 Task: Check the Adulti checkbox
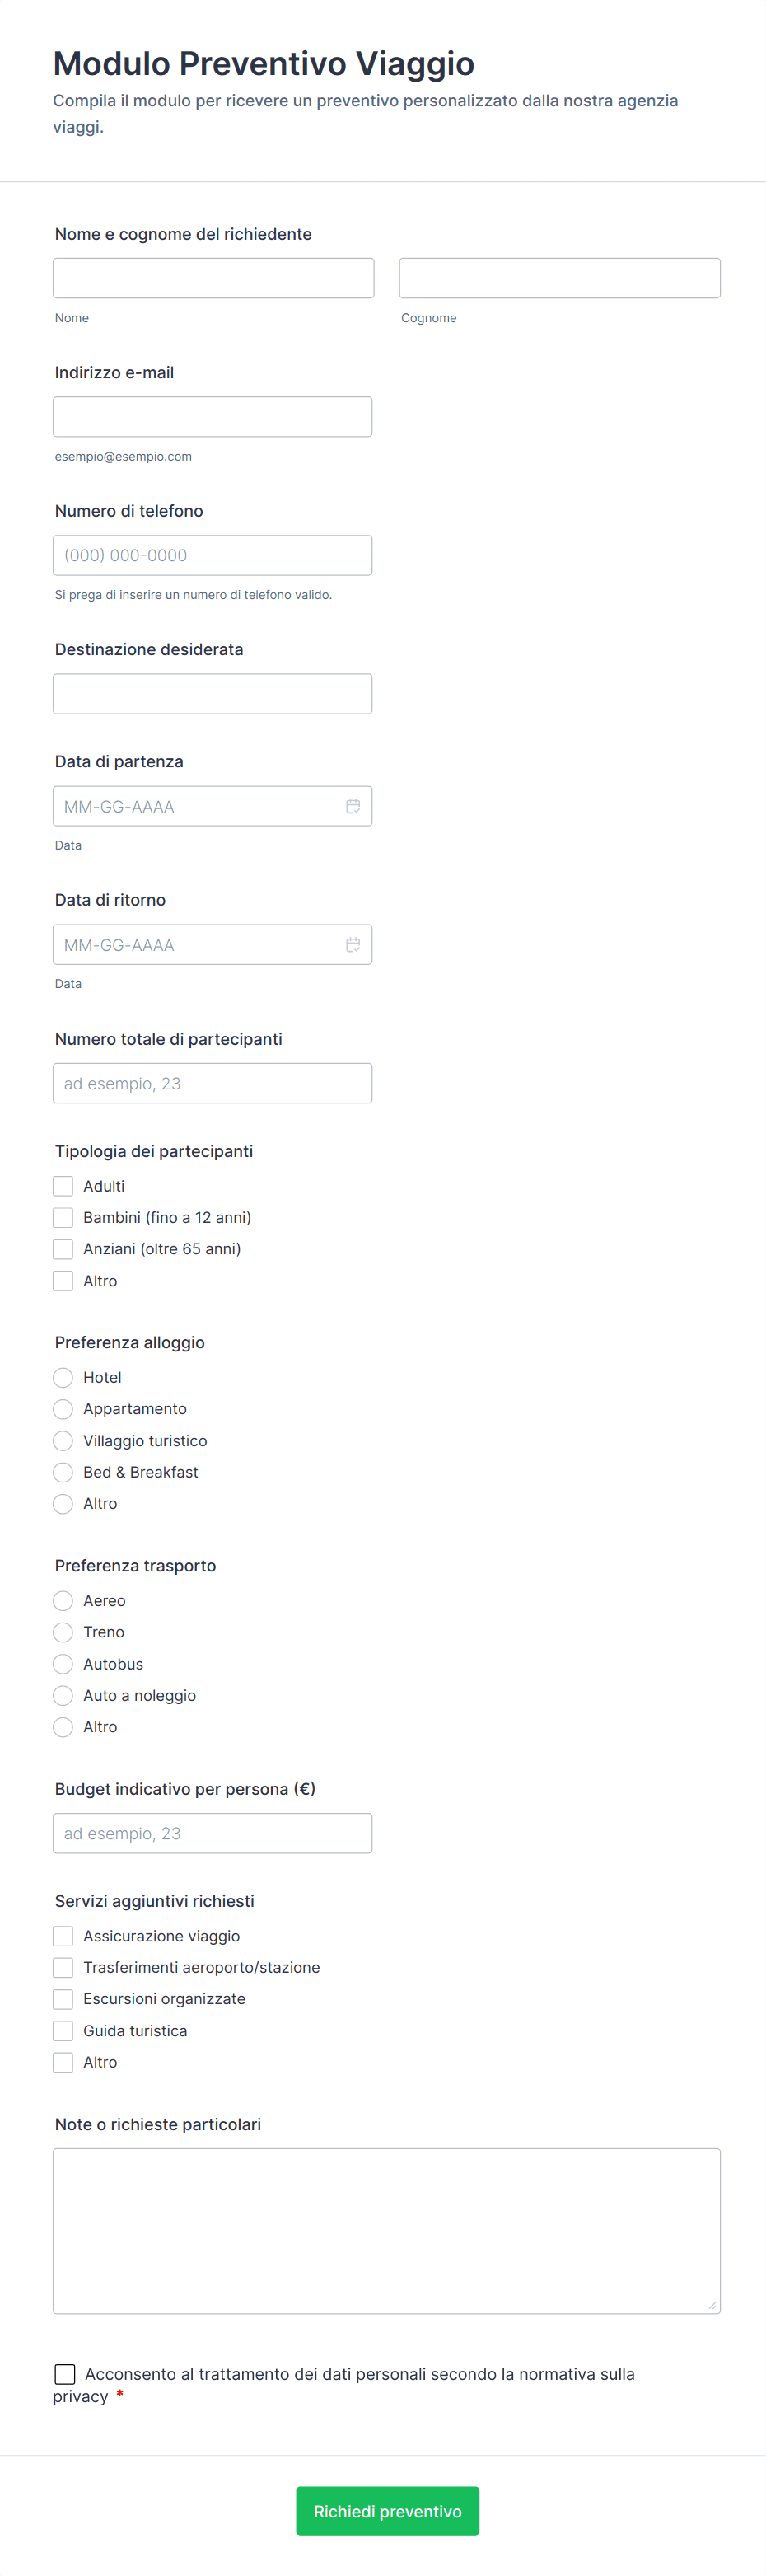coord(63,1186)
